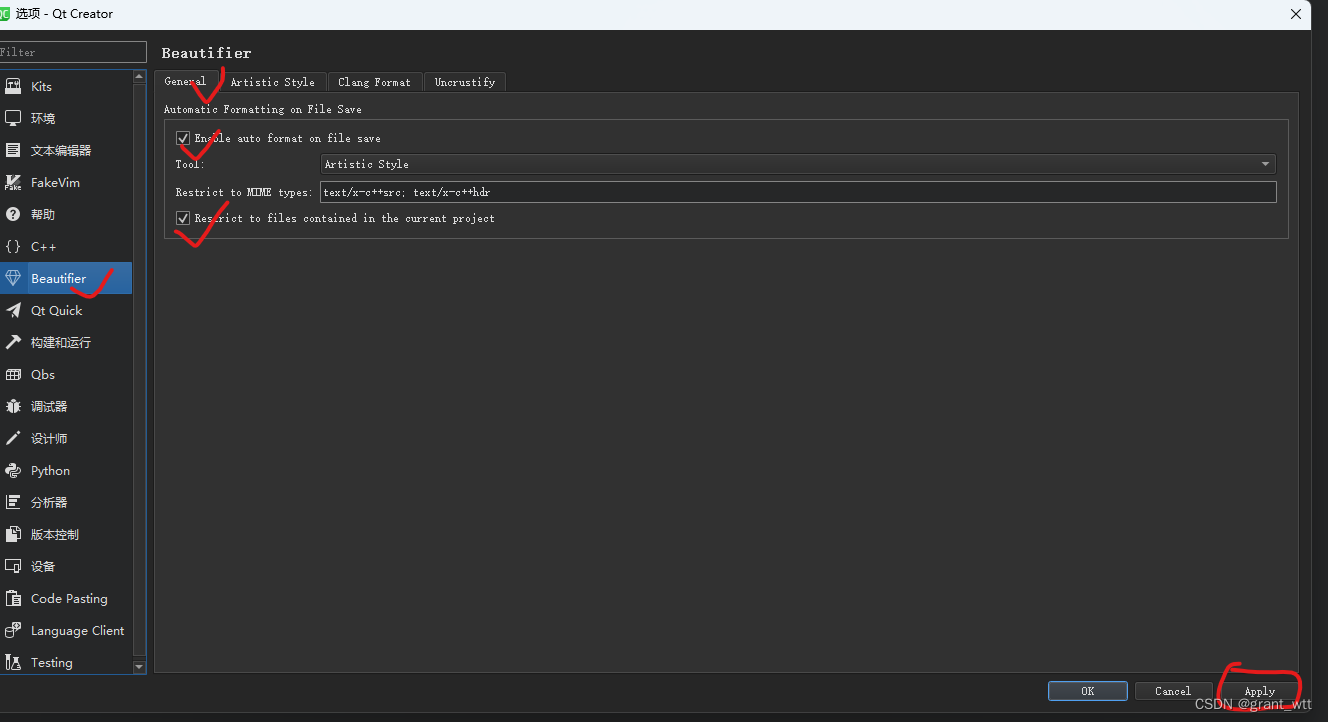Image resolution: width=1328 pixels, height=722 pixels.
Task: Select the Code Pasting clipboard icon
Action: pyautogui.click(x=13, y=599)
